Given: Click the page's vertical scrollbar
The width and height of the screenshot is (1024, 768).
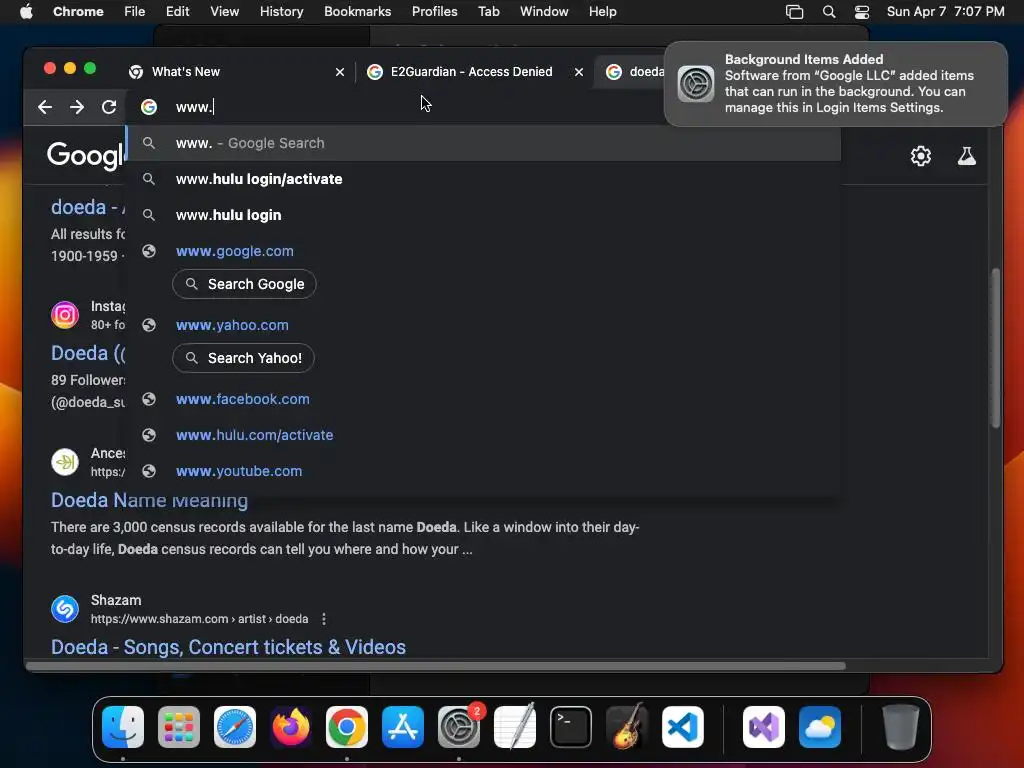Looking at the screenshot, I should pos(995,347).
